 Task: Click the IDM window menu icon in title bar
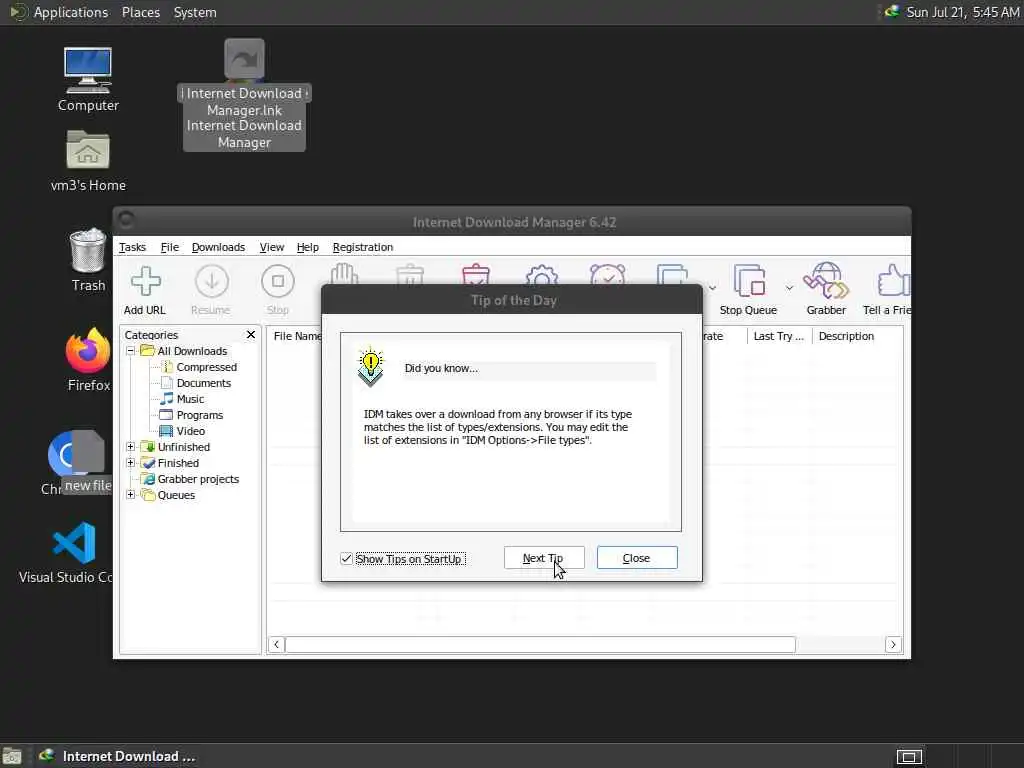pos(127,220)
